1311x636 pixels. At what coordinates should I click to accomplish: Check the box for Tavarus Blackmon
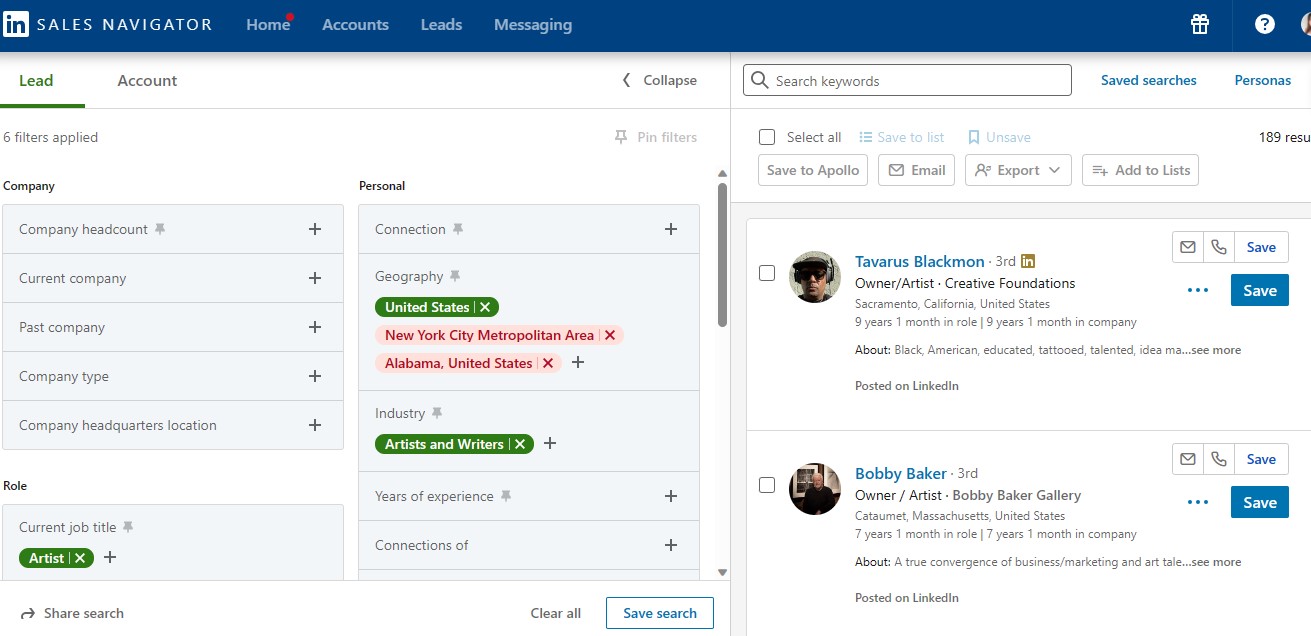point(767,273)
